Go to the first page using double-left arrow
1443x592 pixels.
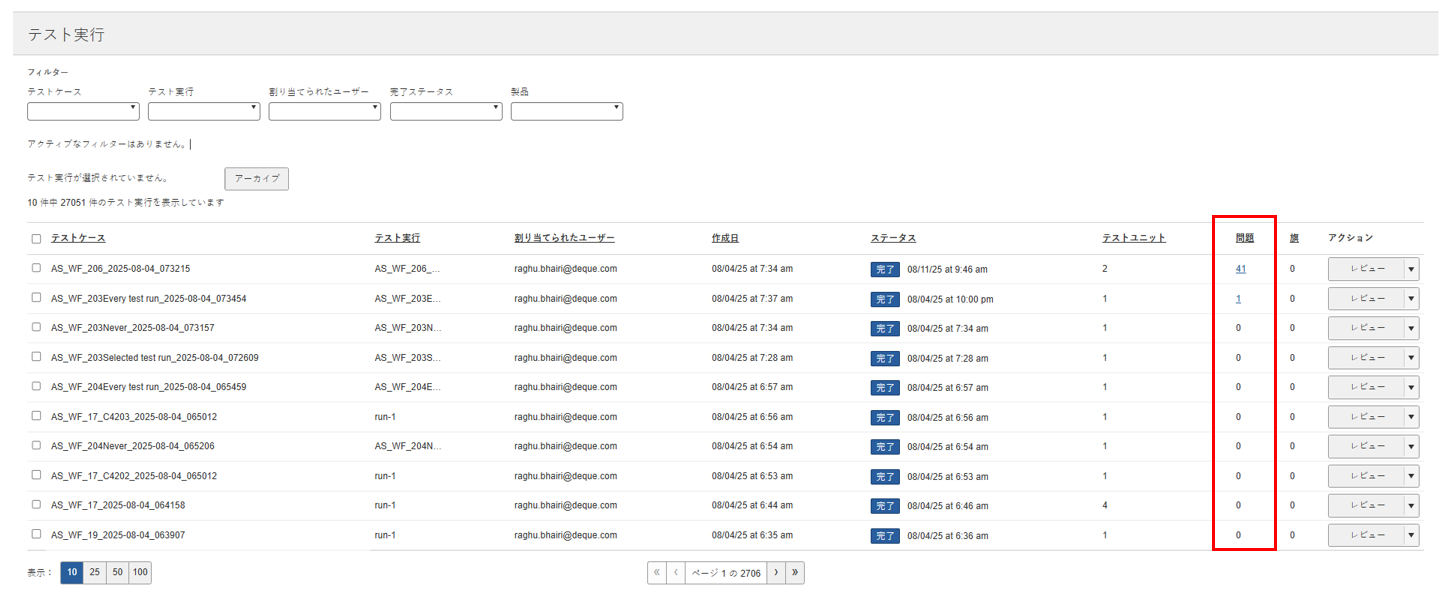656,572
